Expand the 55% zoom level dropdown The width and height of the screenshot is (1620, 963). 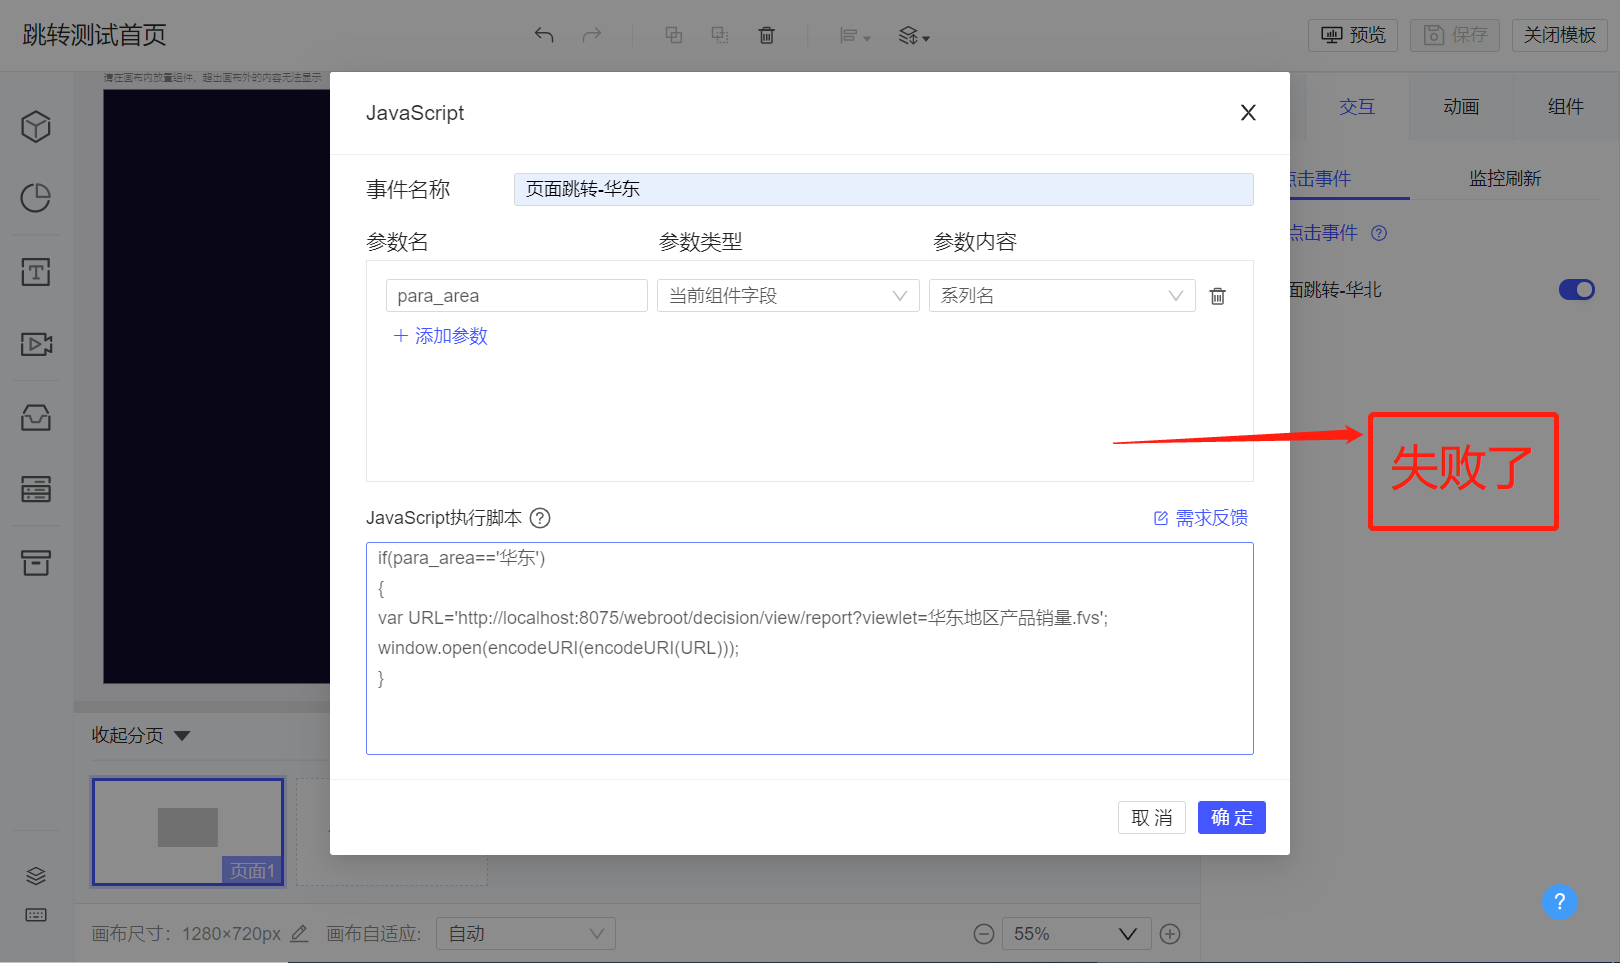click(x=1076, y=934)
